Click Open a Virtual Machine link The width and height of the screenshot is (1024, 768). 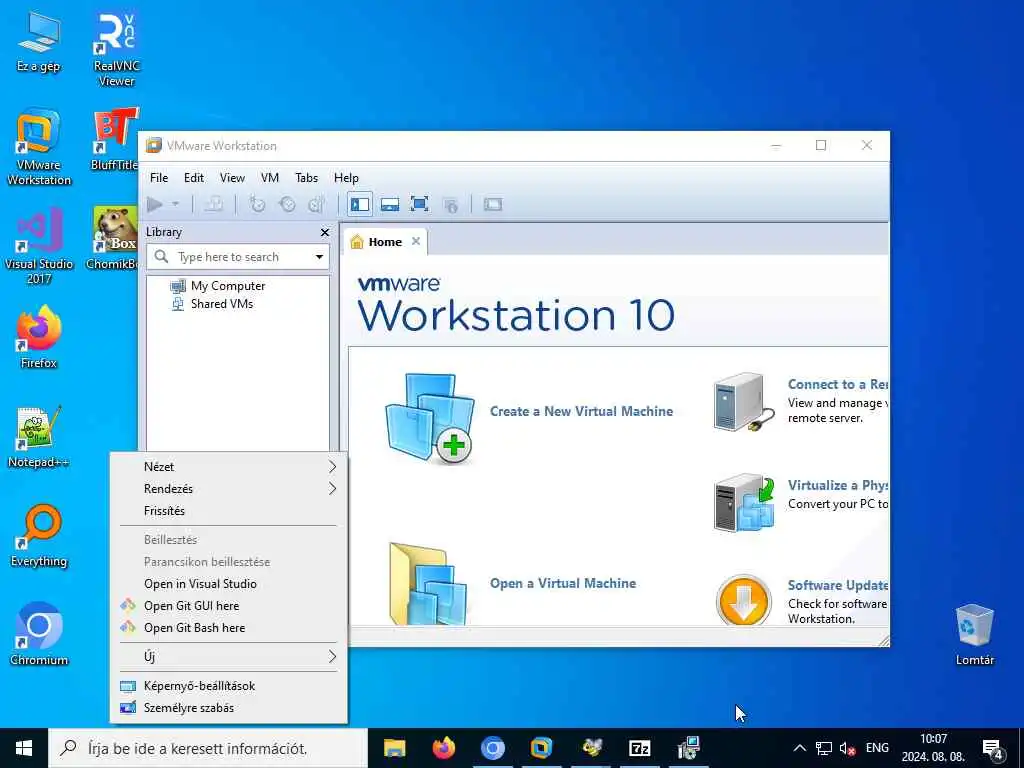coord(563,583)
